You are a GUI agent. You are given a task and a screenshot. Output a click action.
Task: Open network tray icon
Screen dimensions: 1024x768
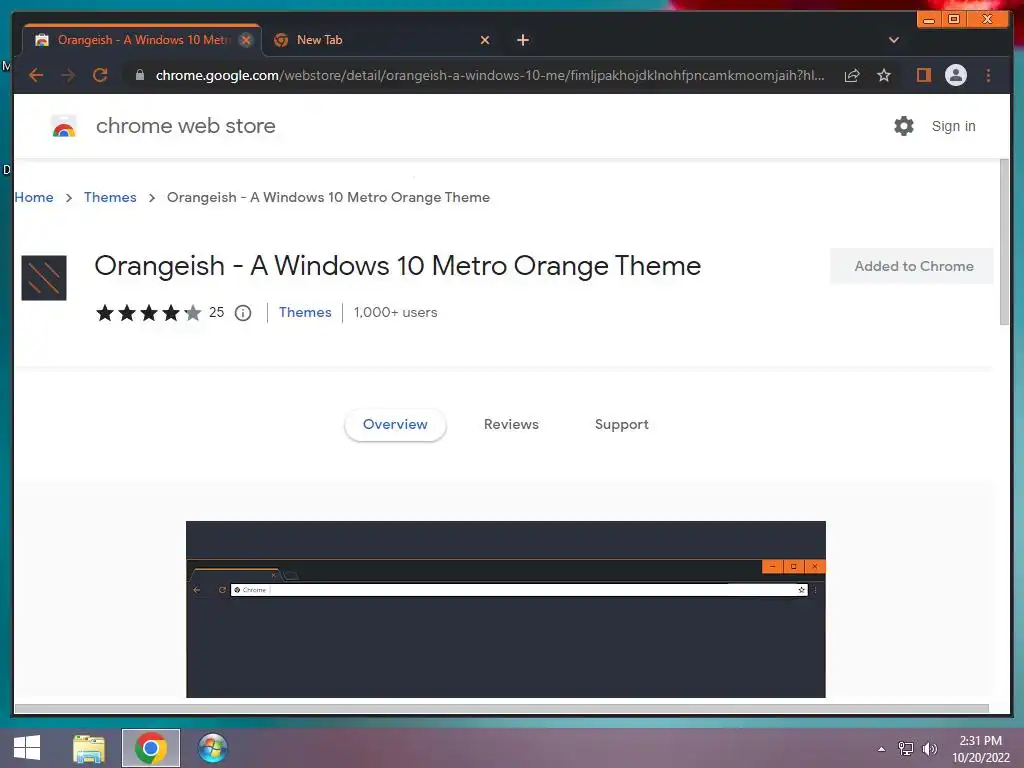[x=906, y=749]
